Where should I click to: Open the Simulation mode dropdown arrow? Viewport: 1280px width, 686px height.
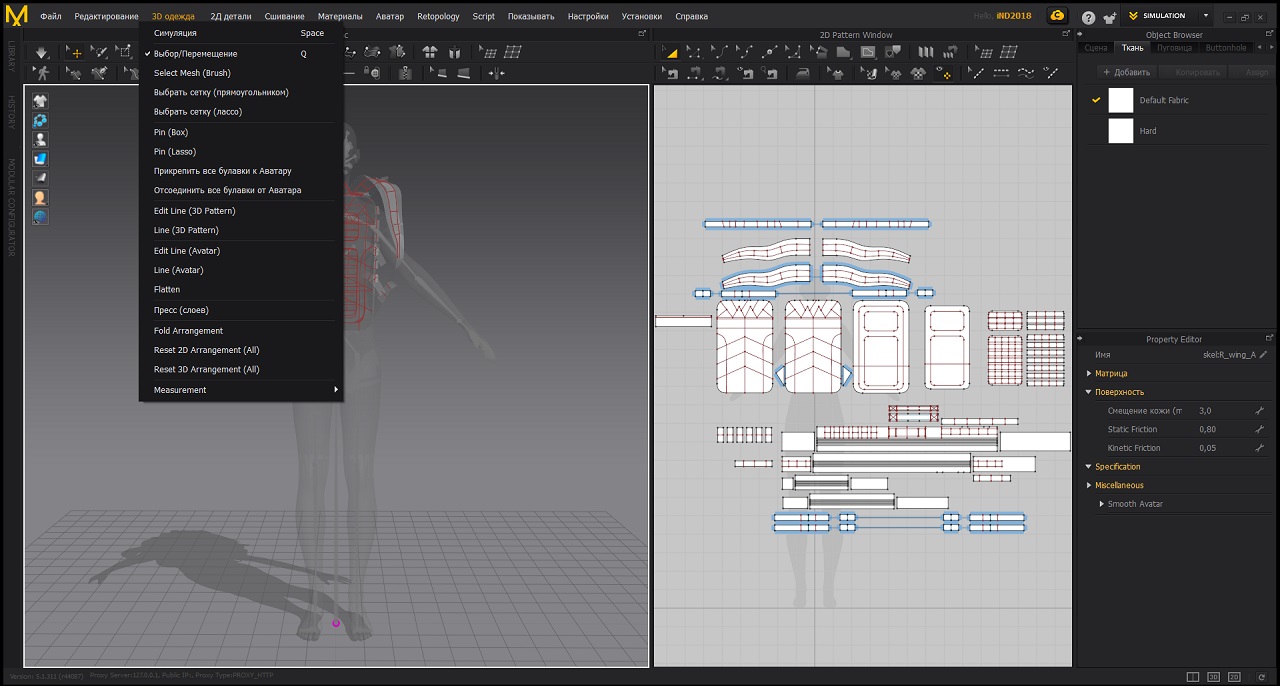point(1205,16)
